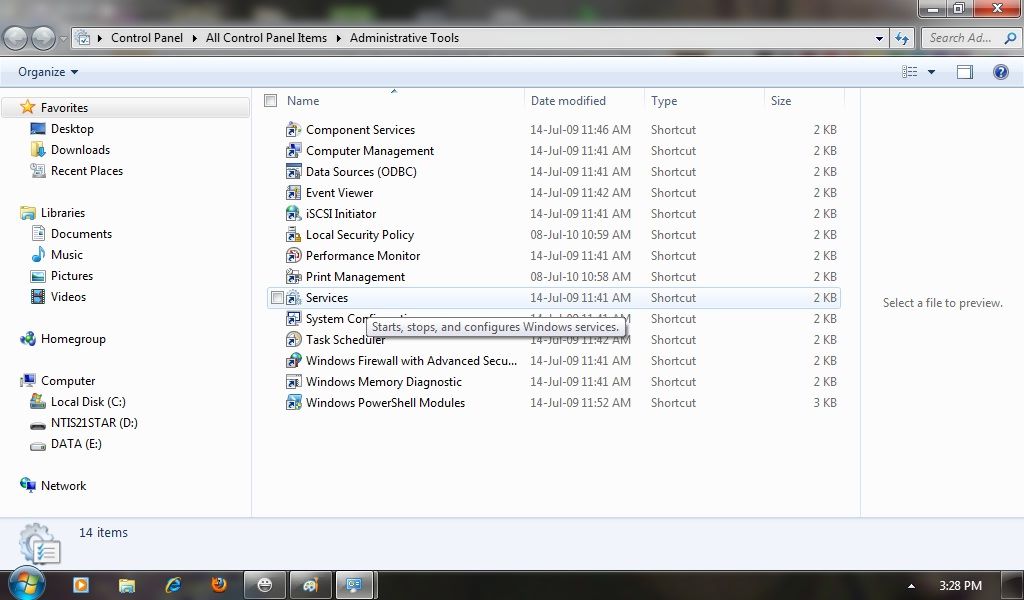Click the taskbar clock showing 3:28 PM
Screen dimensions: 1024x600
click(960, 586)
